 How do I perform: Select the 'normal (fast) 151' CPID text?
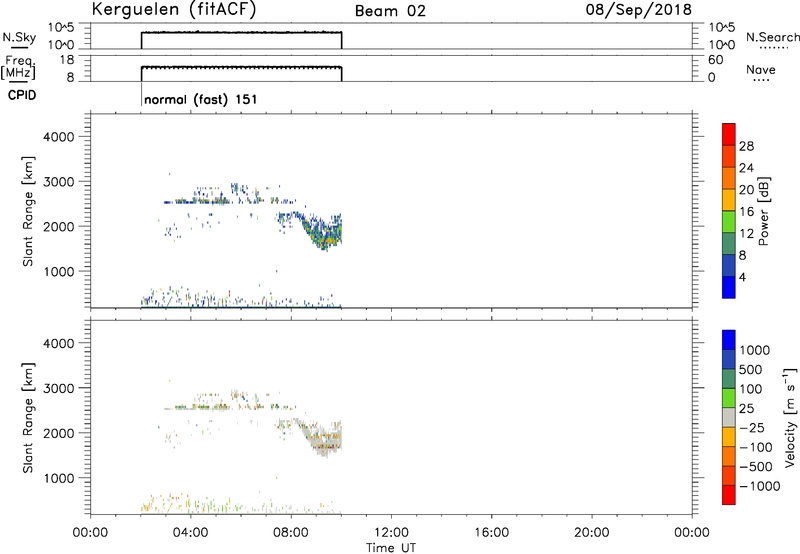point(201,99)
